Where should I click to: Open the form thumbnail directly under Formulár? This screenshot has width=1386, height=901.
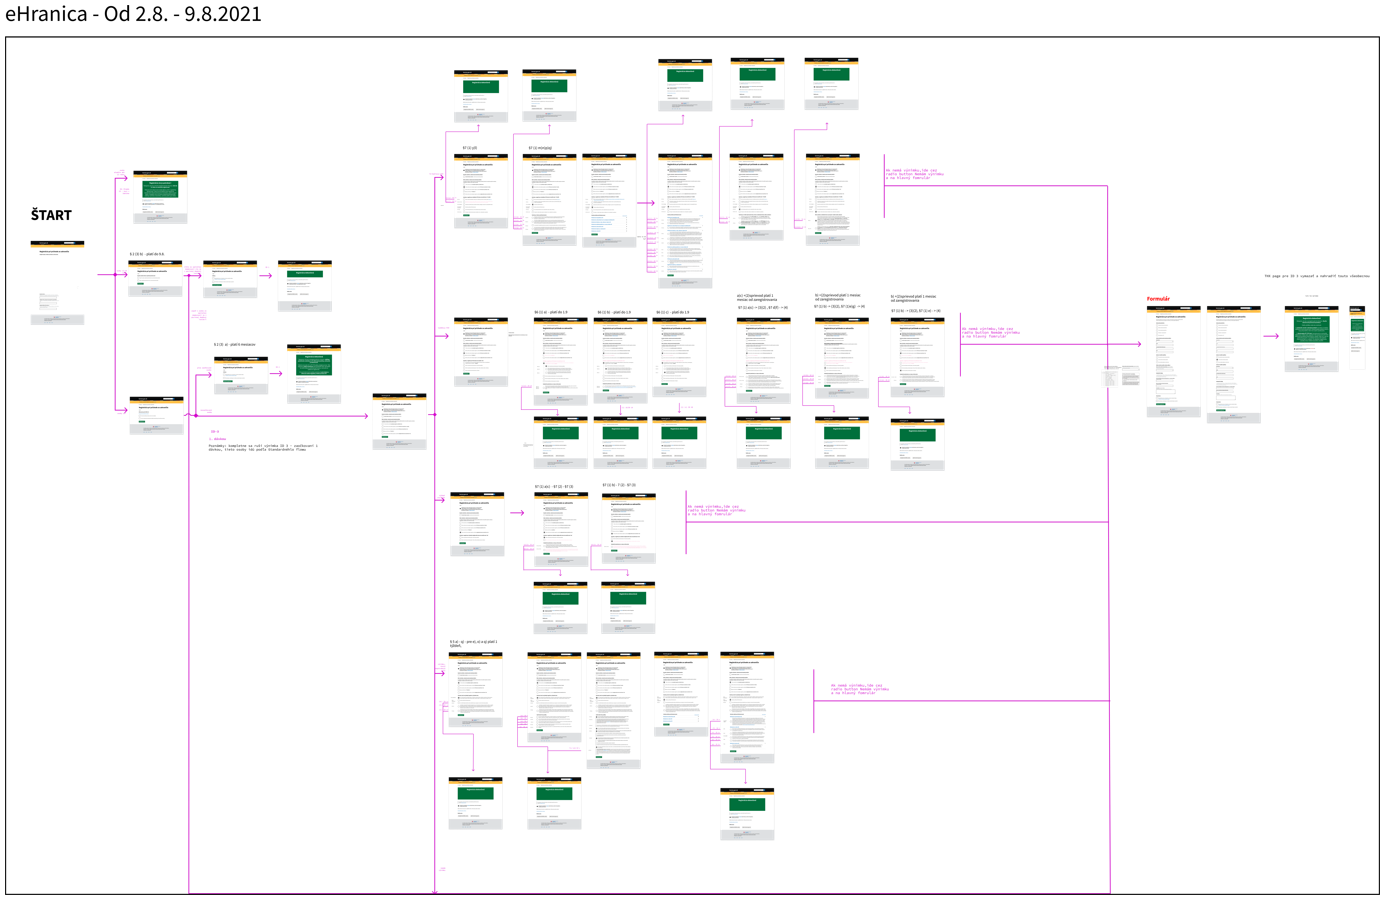tap(1173, 361)
